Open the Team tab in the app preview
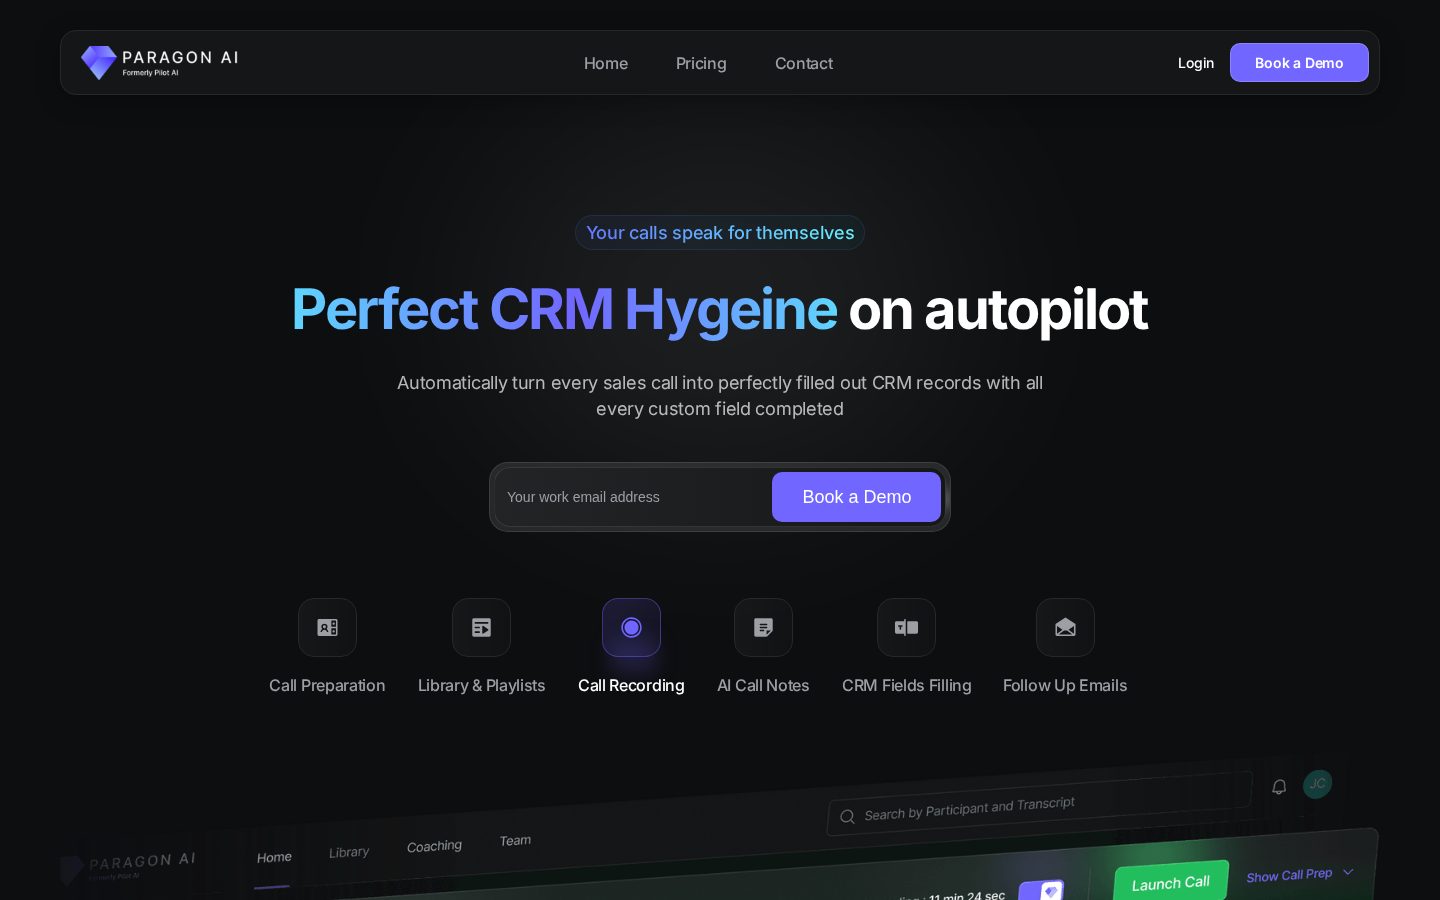 click(x=515, y=841)
